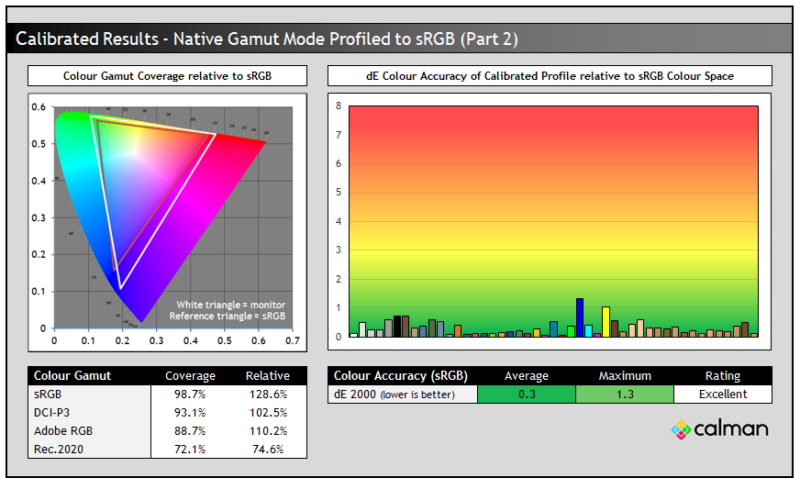Click the tallest blue bar in the dE chart
Screen dimensions: 800x478
coord(579,318)
